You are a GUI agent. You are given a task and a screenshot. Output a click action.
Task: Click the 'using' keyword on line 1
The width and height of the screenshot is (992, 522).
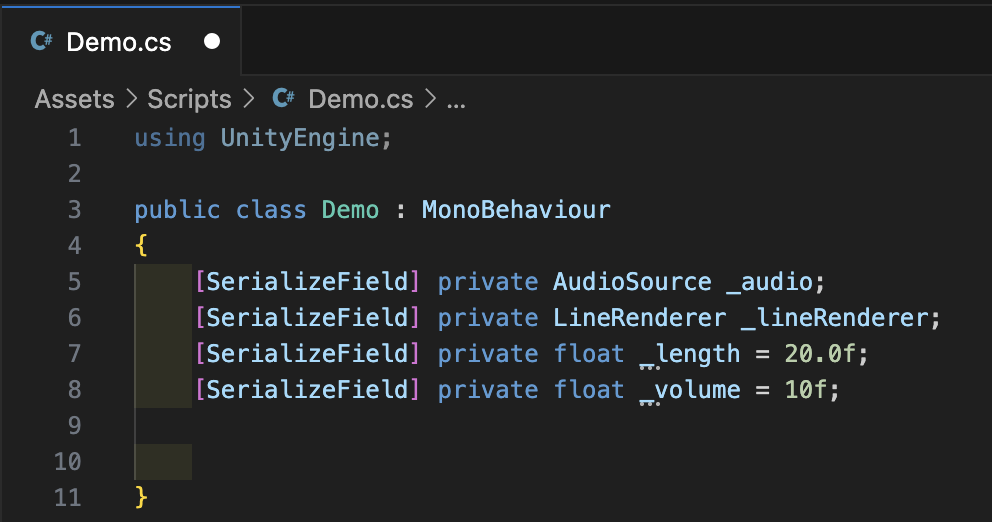pyautogui.click(x=170, y=138)
